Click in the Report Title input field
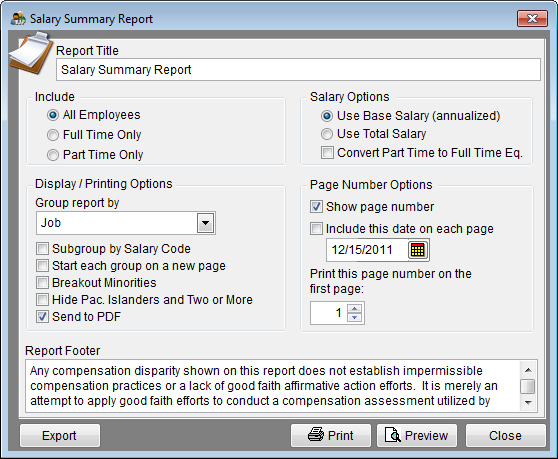 (x=298, y=70)
